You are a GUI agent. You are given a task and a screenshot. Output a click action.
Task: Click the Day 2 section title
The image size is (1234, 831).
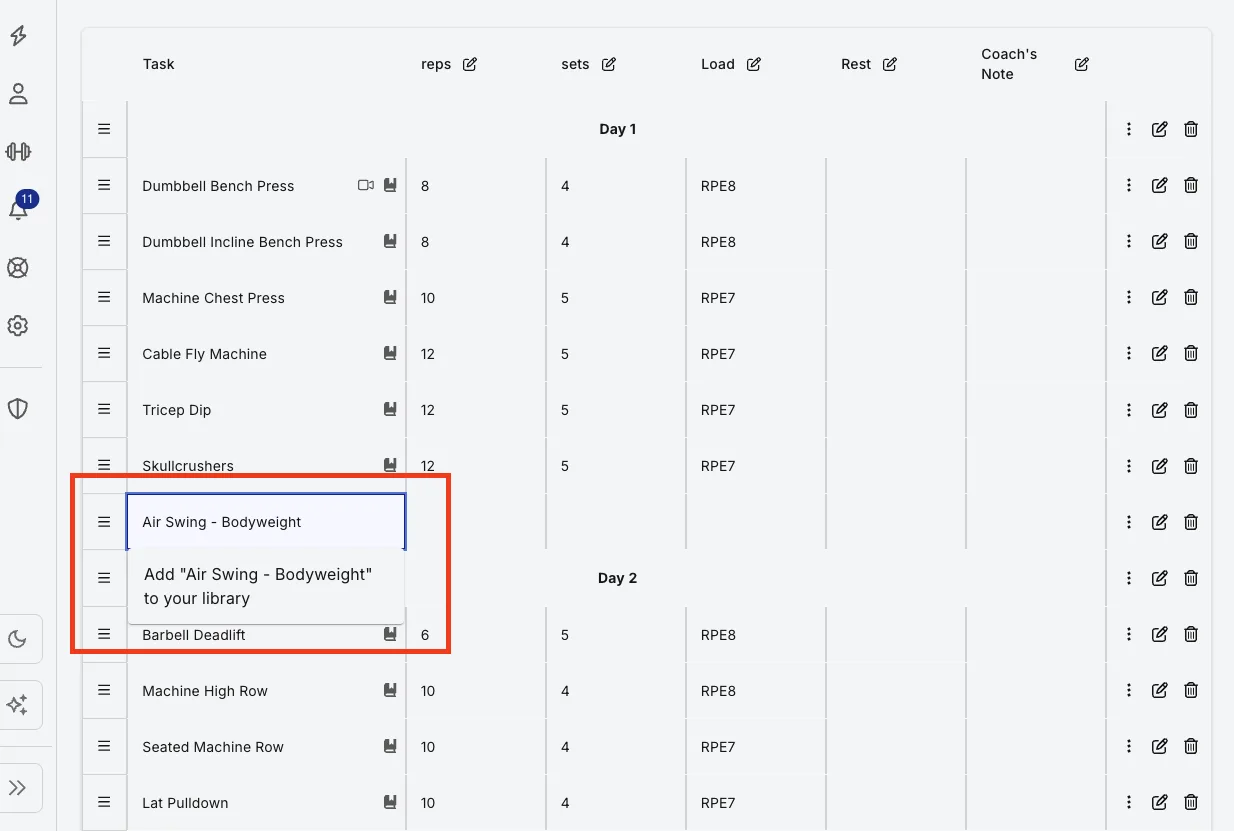[x=617, y=578]
